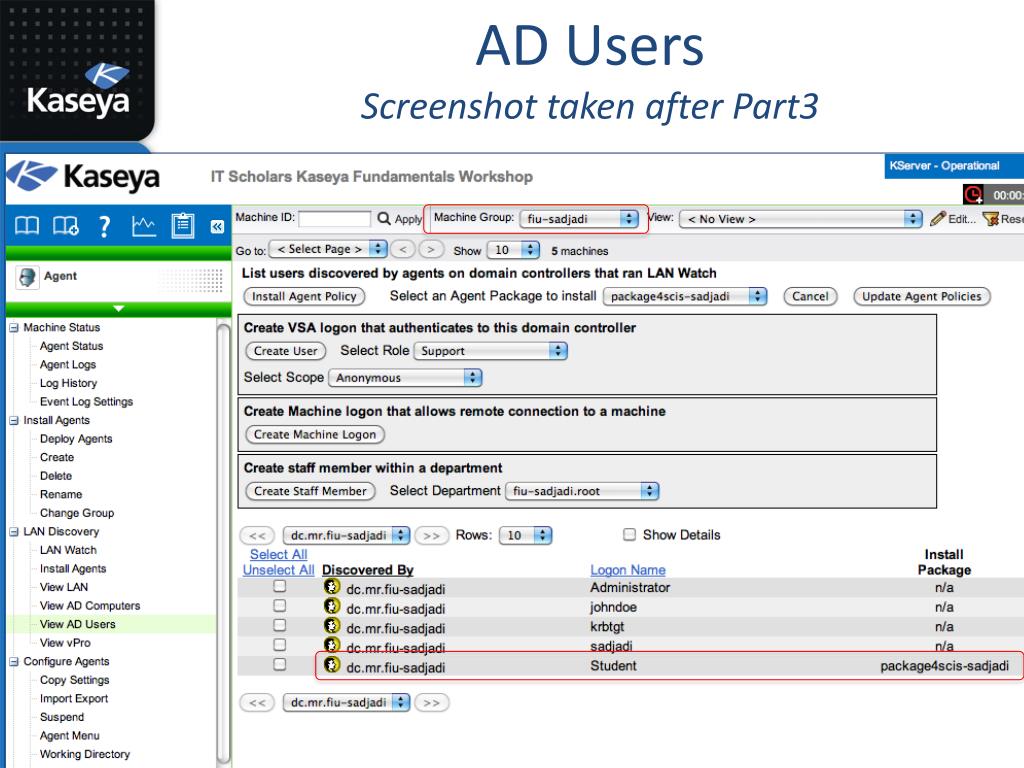Collapse the Install Agents tree section

pos(14,421)
